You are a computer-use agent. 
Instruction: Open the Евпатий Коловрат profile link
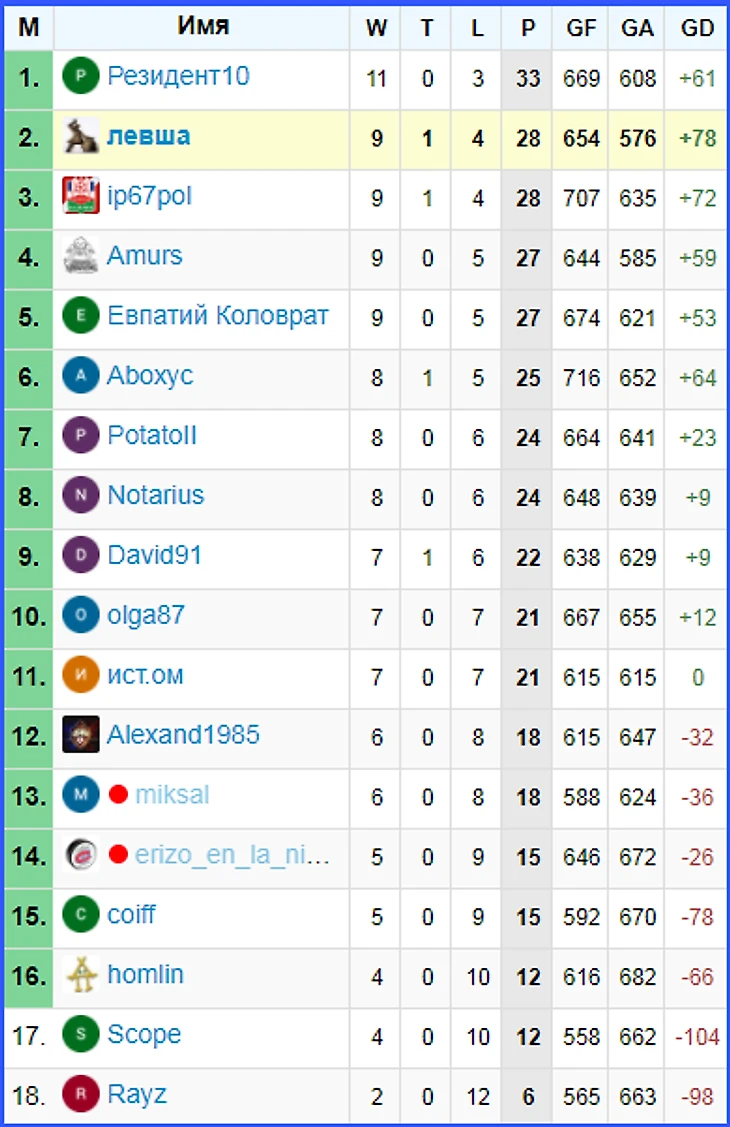click(218, 316)
